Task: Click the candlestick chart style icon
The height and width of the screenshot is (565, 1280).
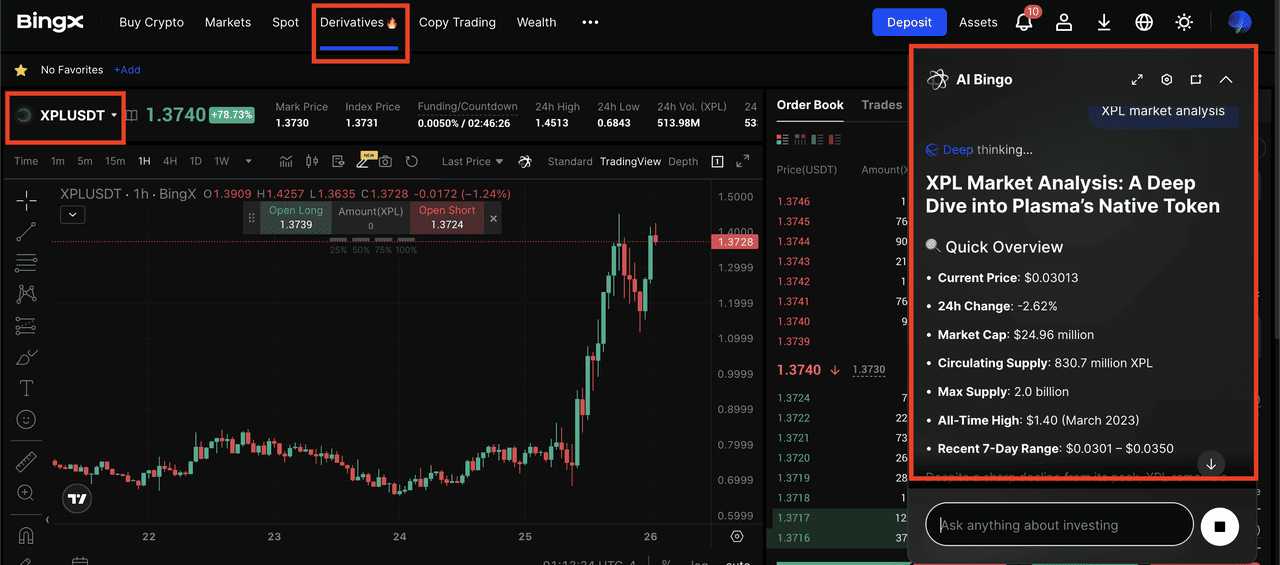Action: (312, 161)
